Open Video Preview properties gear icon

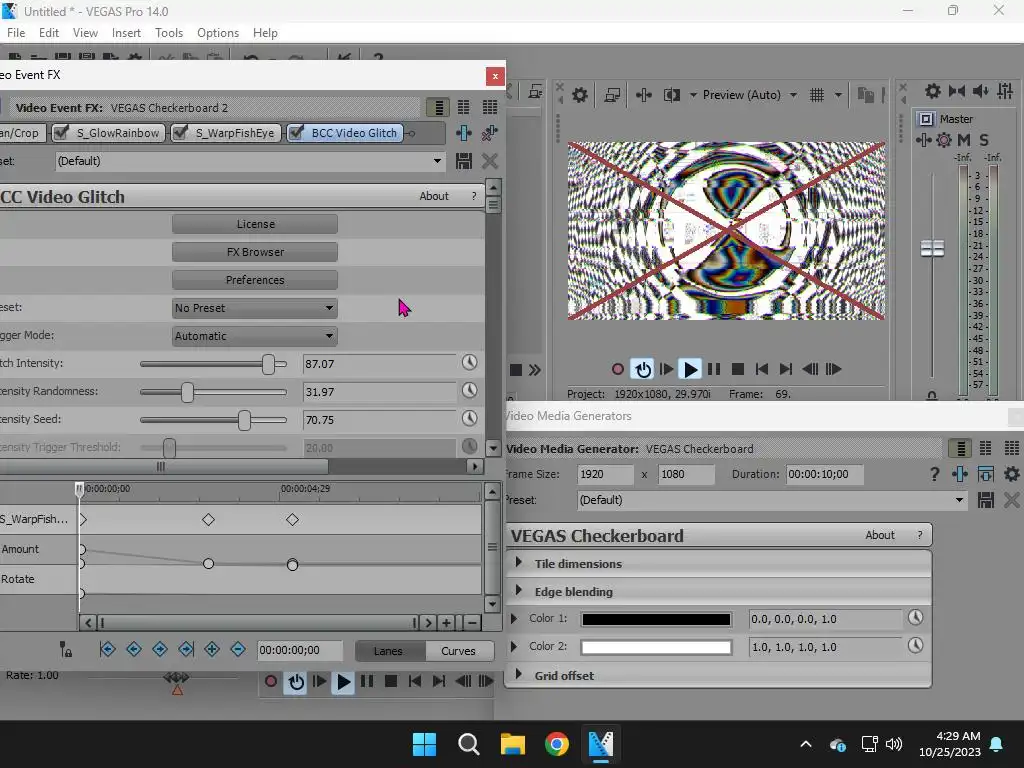coord(579,95)
